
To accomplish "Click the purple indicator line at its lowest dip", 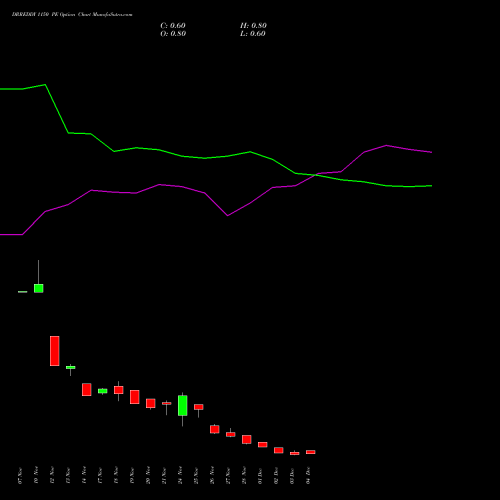I will (x=228, y=216).
